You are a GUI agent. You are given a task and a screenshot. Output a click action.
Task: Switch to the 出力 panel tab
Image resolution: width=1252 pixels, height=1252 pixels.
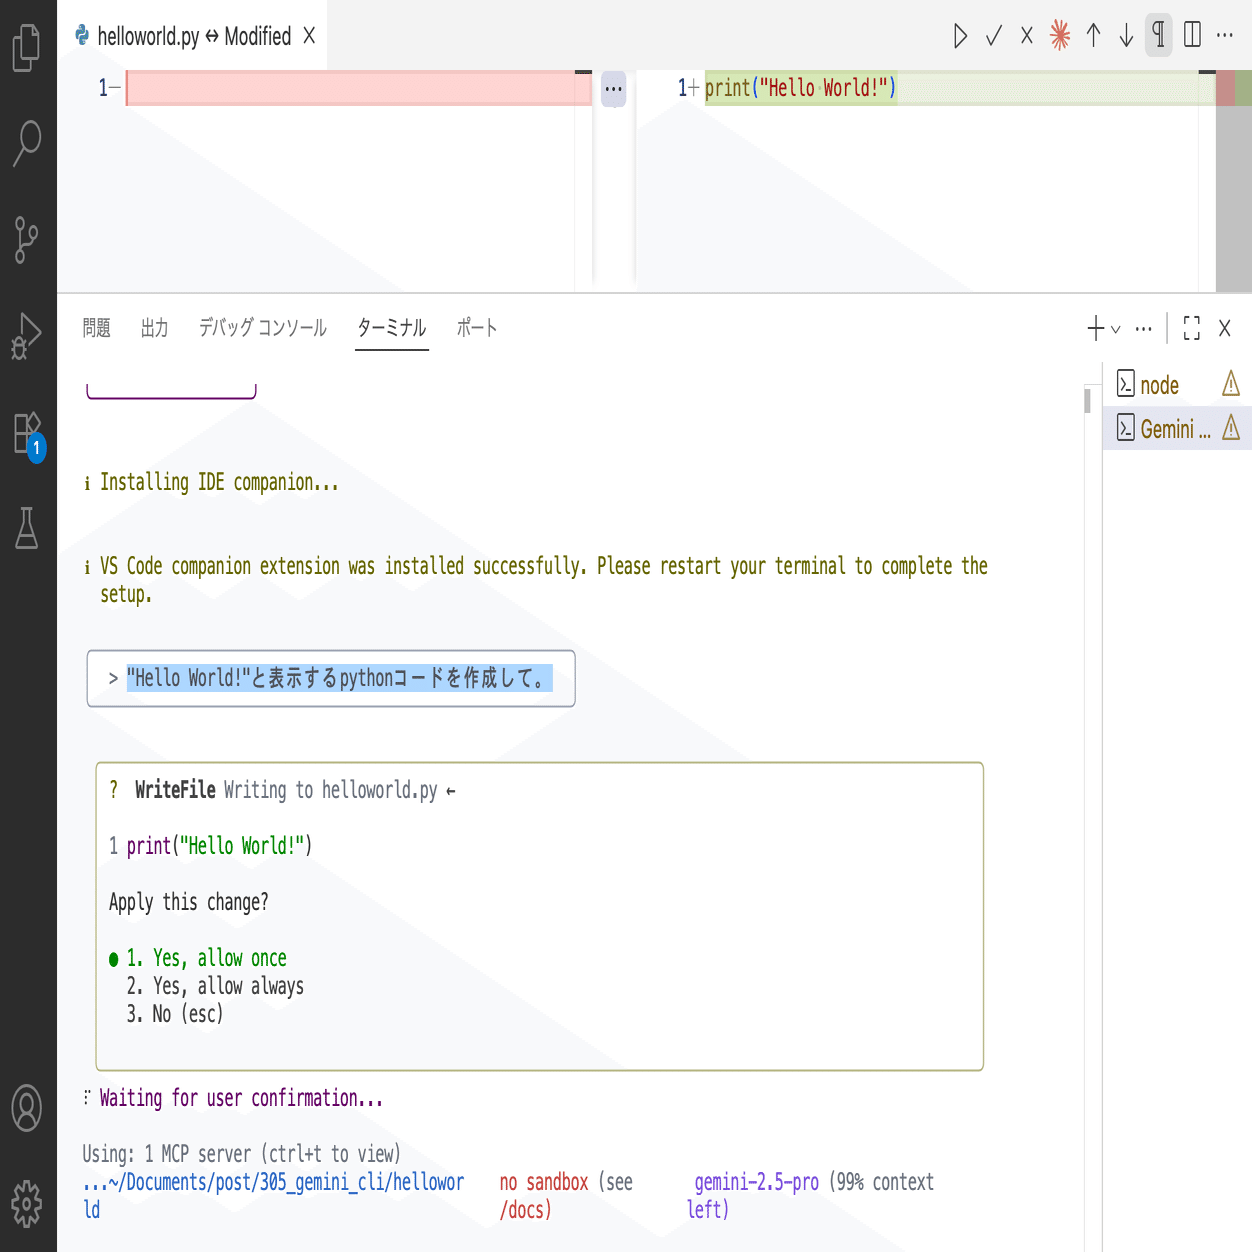click(155, 328)
